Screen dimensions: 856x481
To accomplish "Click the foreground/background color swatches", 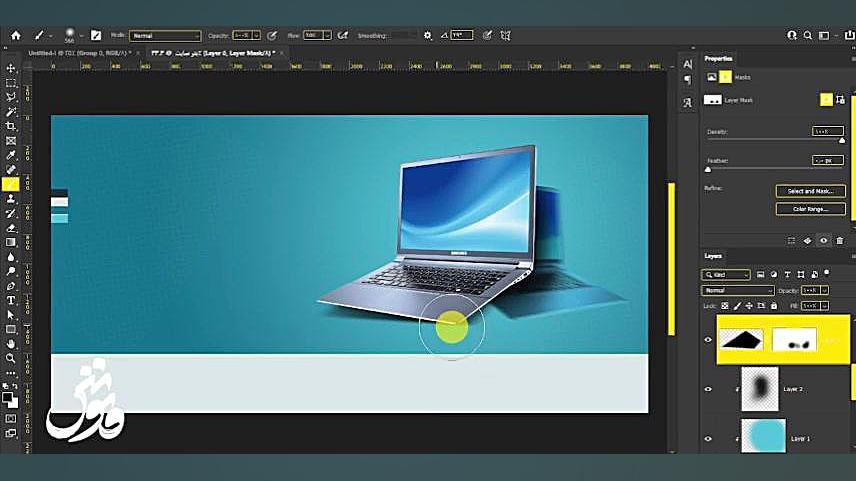I will 10,400.
